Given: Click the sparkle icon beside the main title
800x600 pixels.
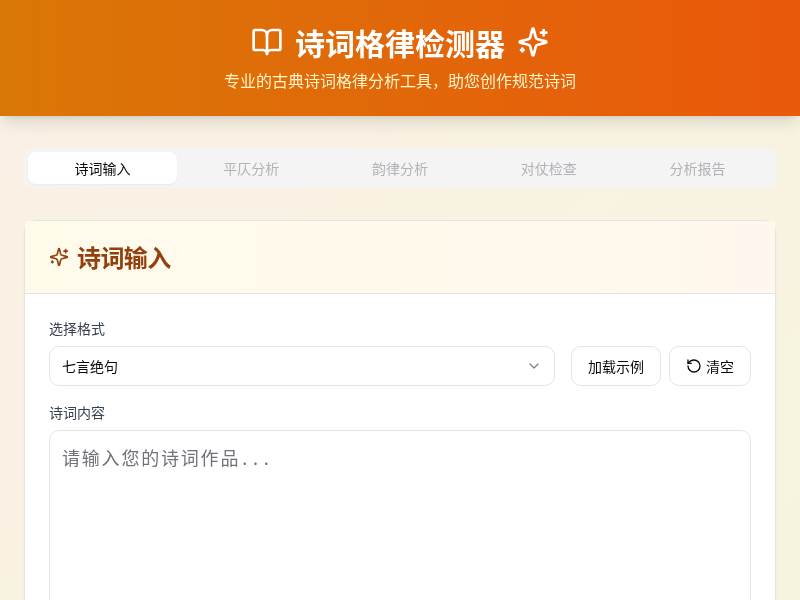Looking at the screenshot, I should click(533, 42).
